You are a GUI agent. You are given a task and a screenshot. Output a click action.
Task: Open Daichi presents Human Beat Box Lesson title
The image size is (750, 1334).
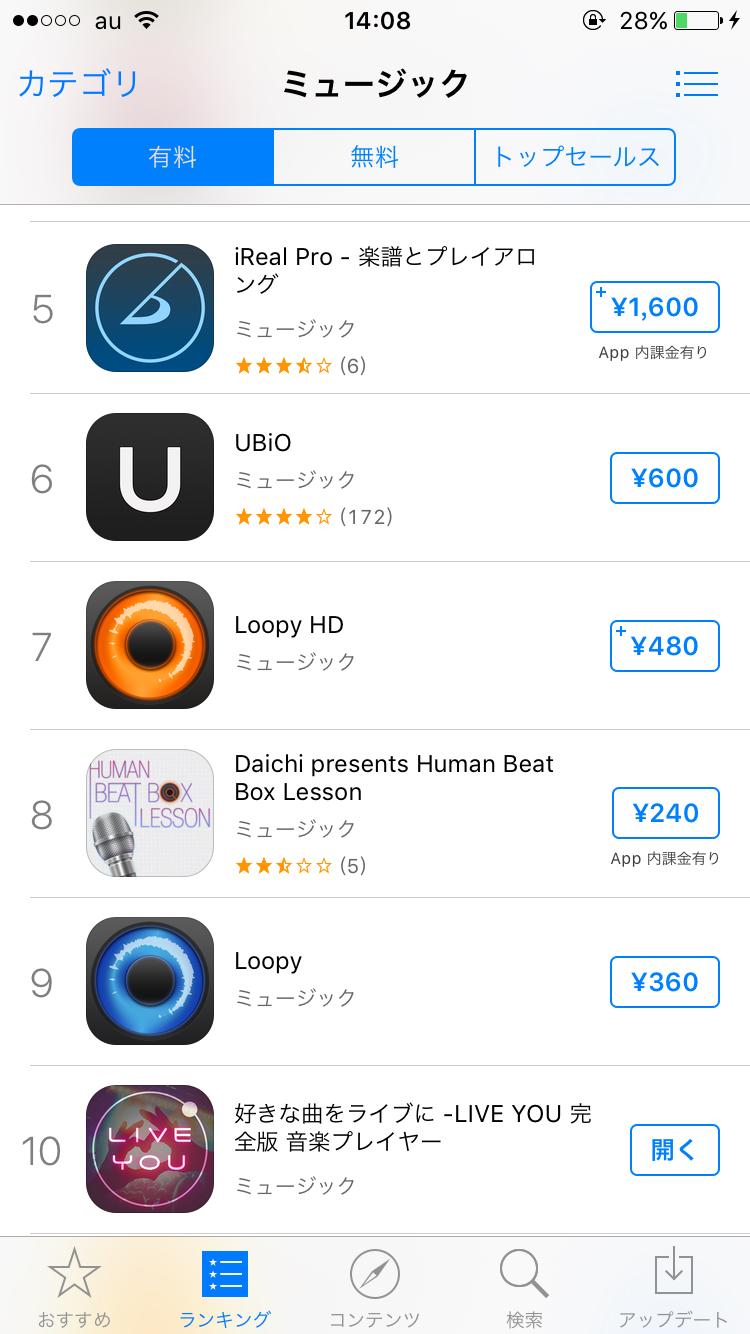pos(393,778)
